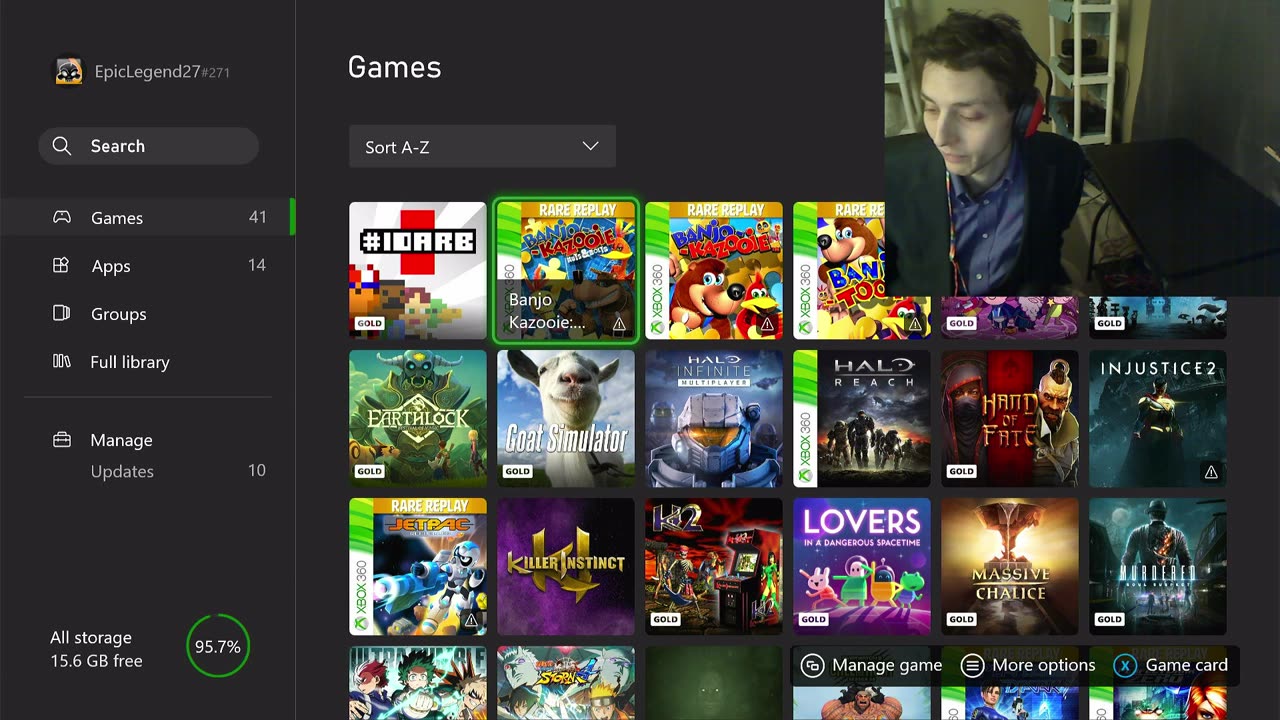Viewport: 1280px width, 720px height.
Task: Click the Search input field
Action: pos(148,146)
